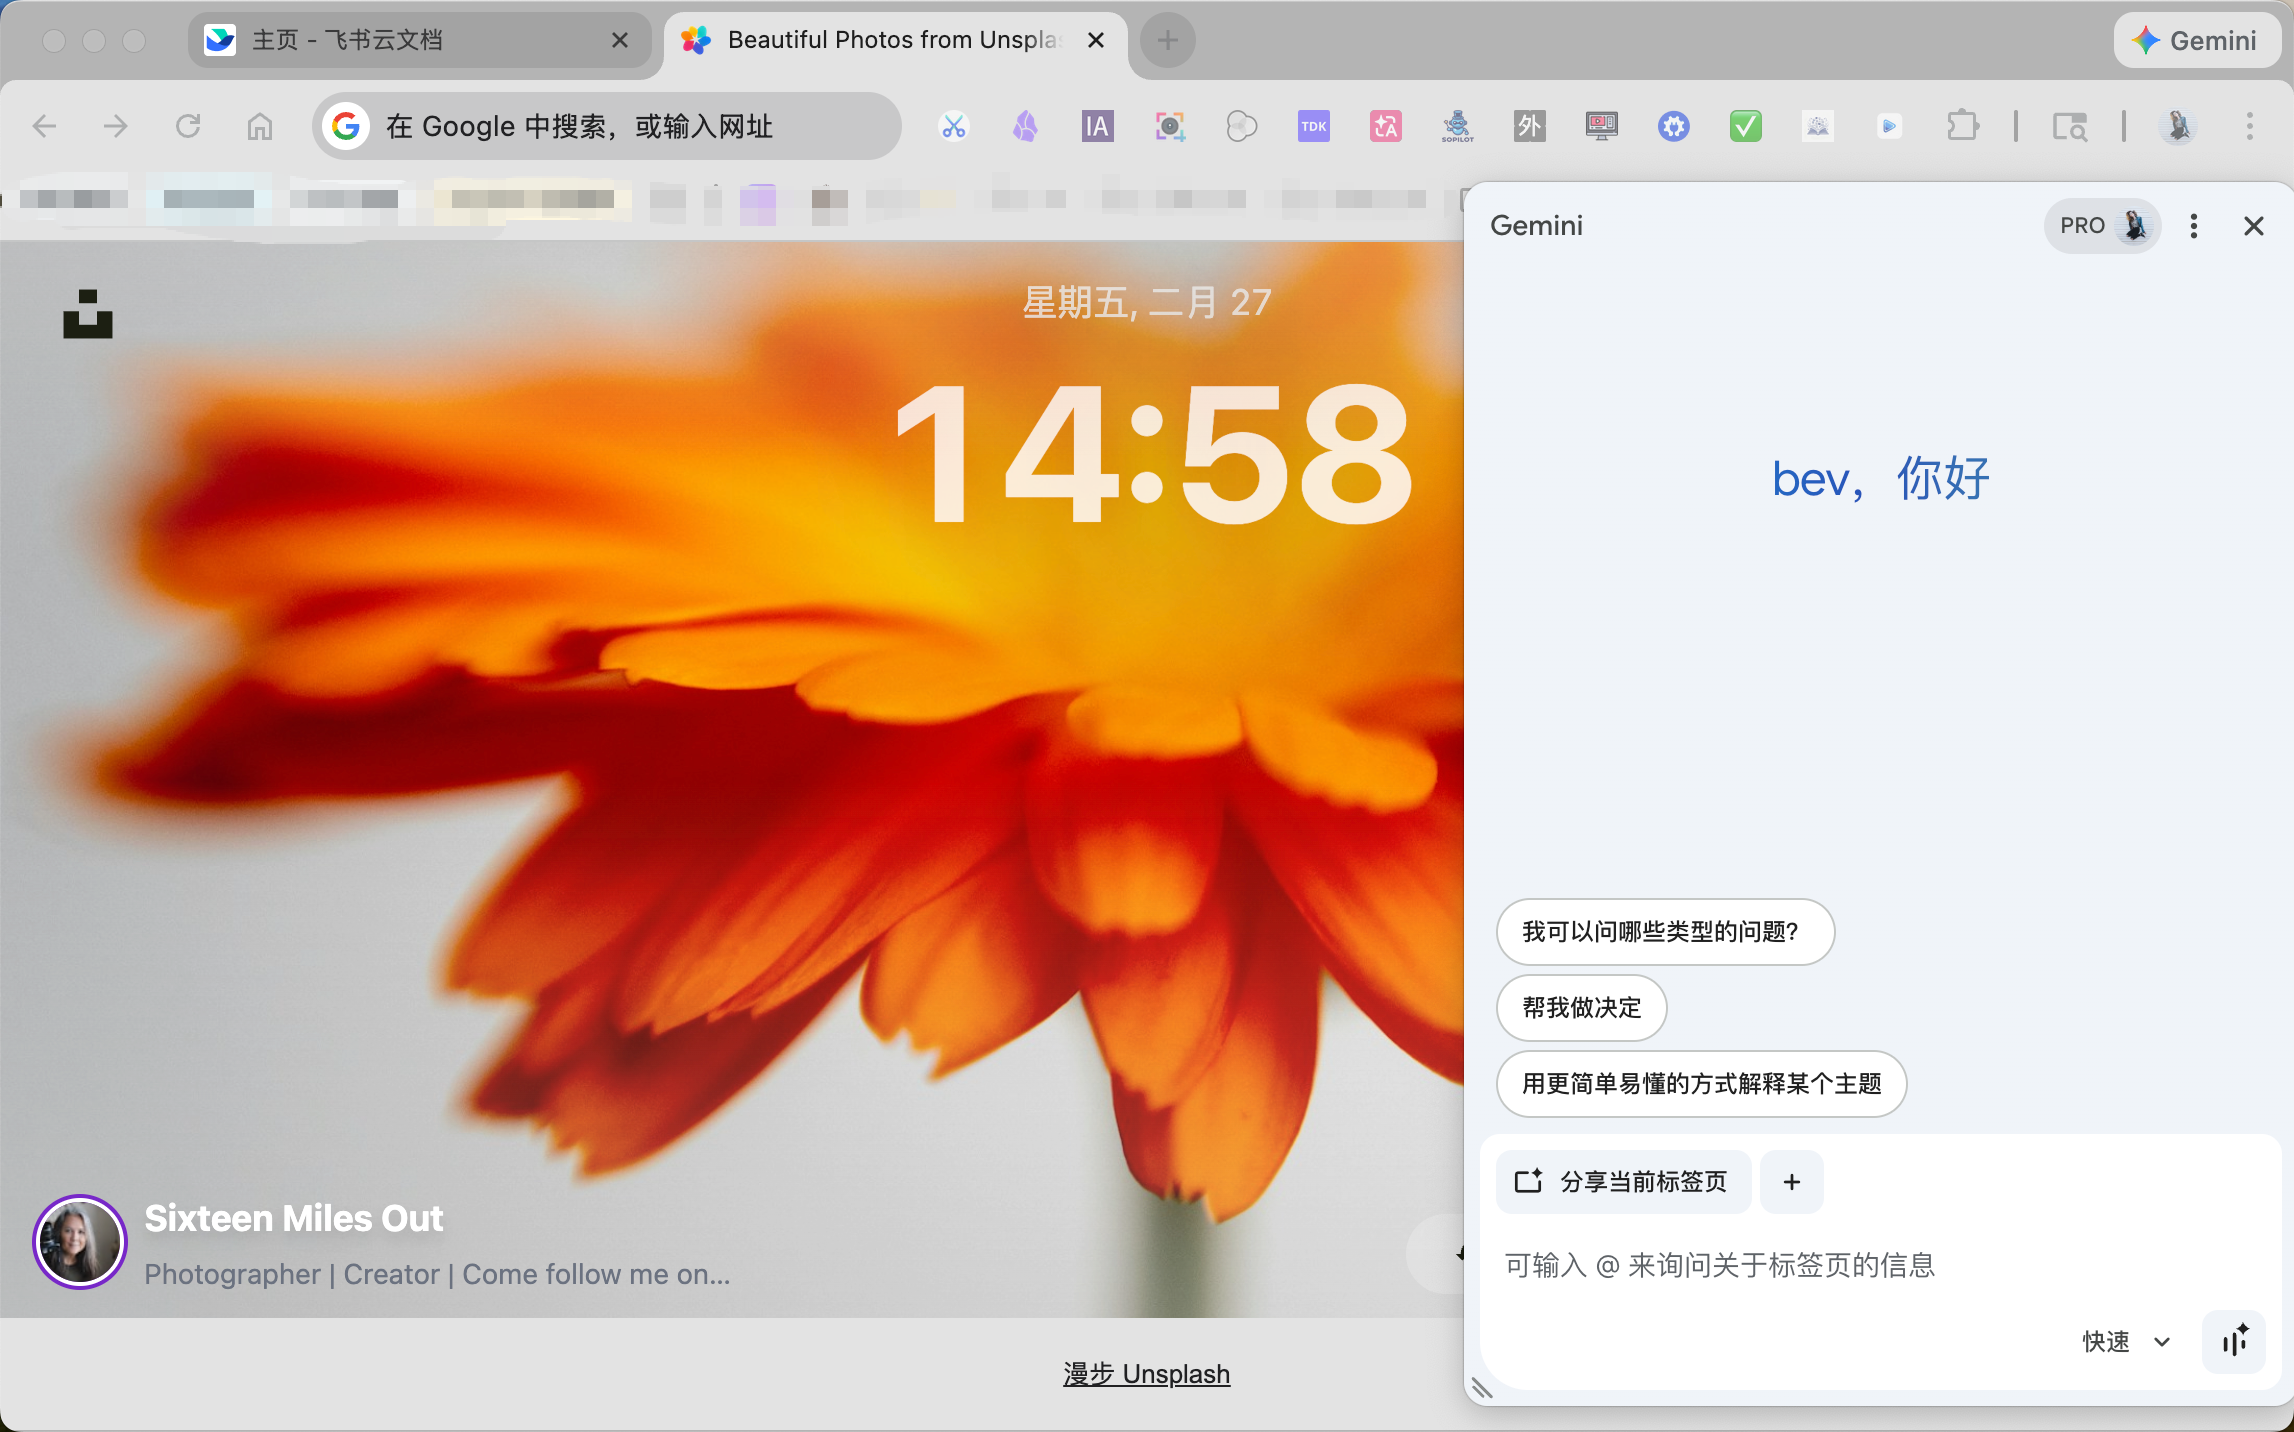Open the home page button
The height and width of the screenshot is (1432, 2294).
(260, 126)
